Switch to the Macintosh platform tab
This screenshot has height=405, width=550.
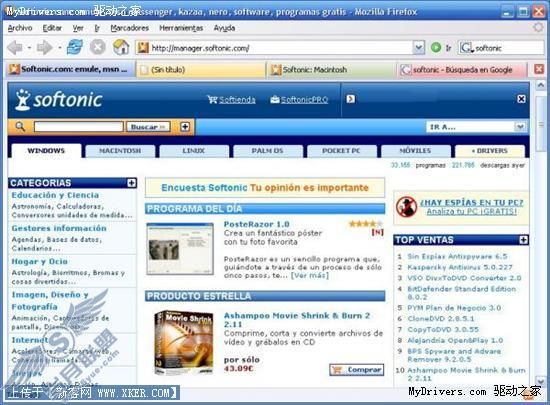coord(120,151)
